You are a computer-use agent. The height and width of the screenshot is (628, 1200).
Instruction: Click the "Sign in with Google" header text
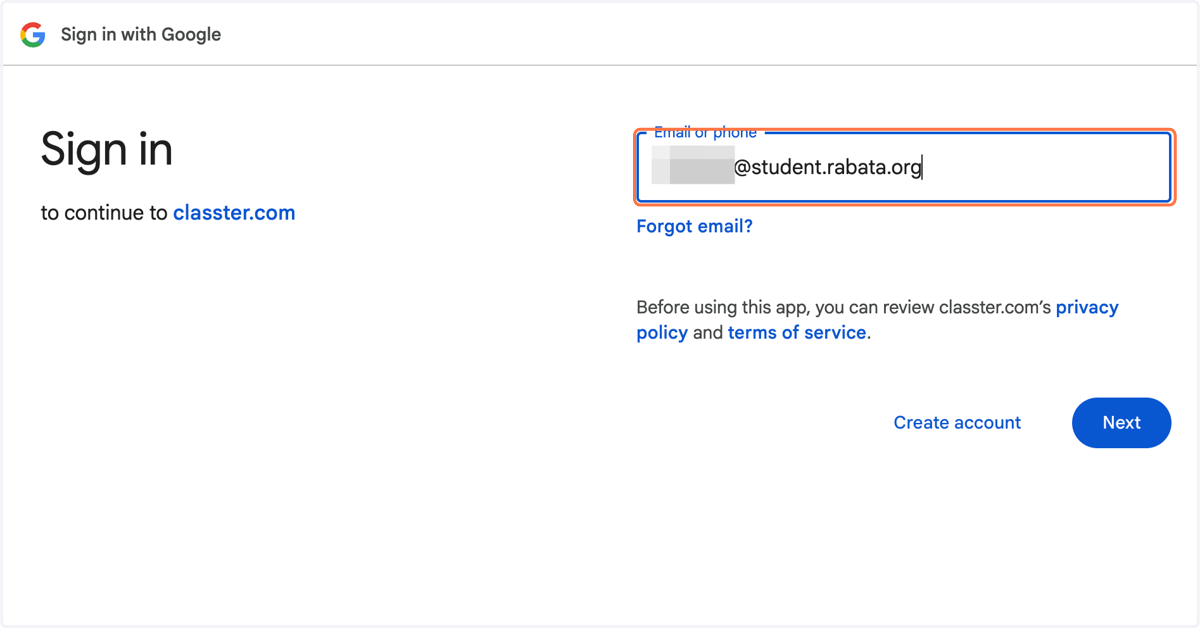pos(141,34)
